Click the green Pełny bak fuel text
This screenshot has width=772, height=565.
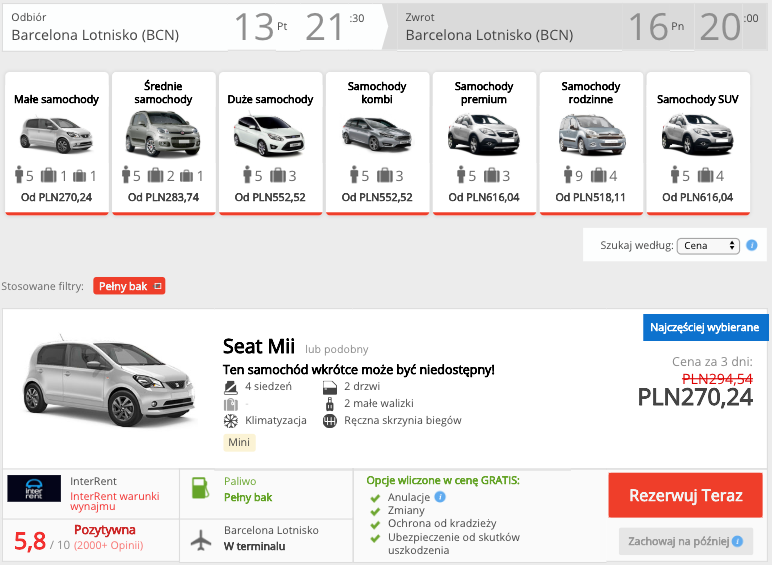click(248, 498)
